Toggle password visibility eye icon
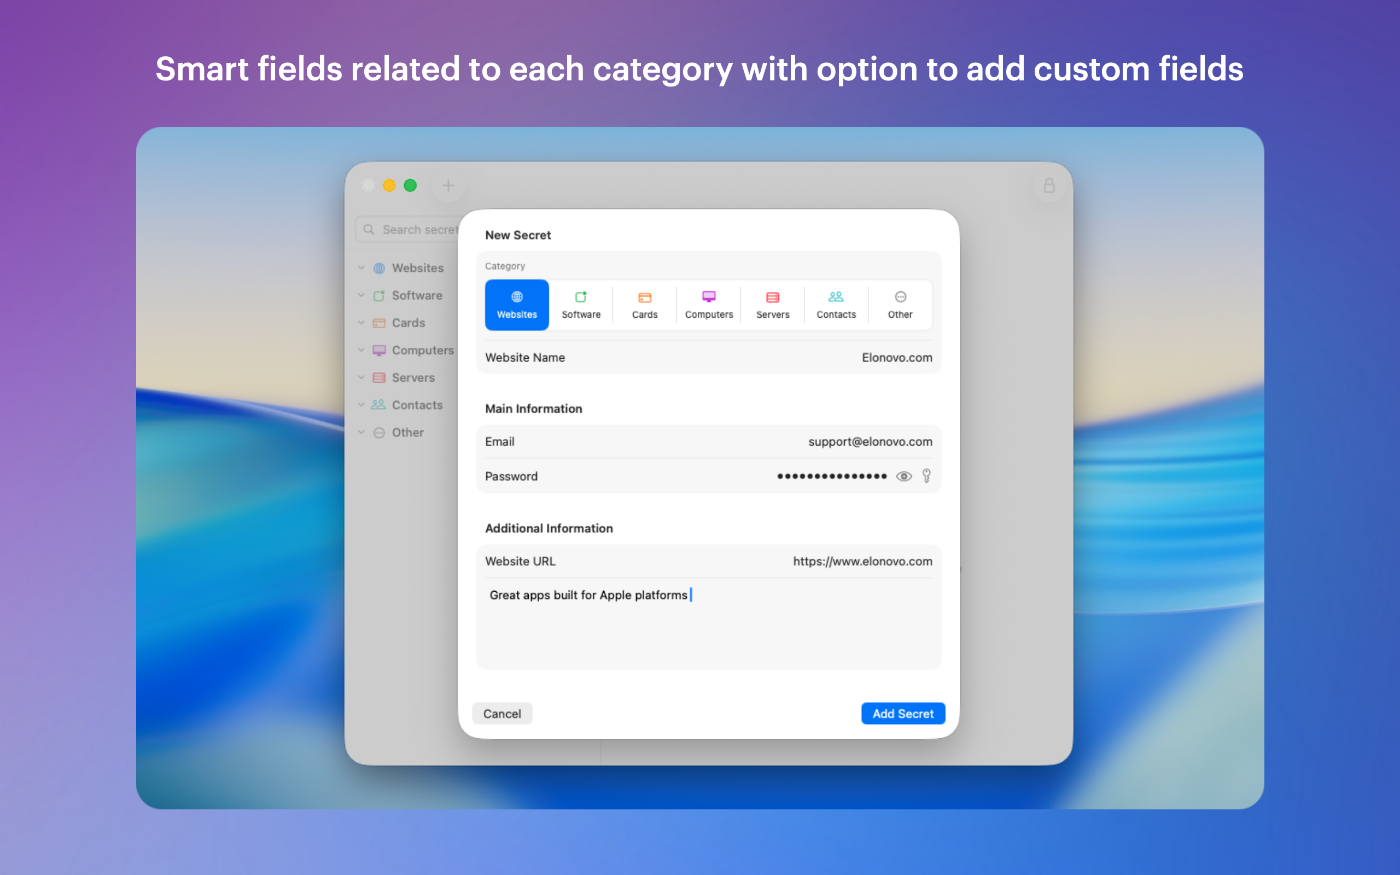The height and width of the screenshot is (875, 1400). [904, 476]
